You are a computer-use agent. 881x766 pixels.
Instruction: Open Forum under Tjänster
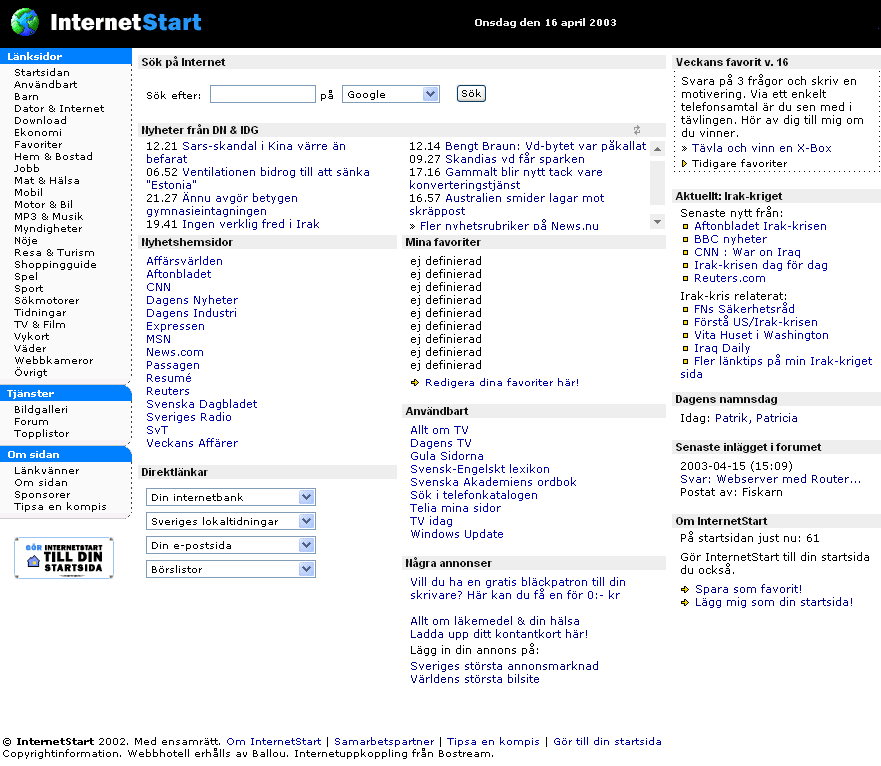[x=31, y=421]
